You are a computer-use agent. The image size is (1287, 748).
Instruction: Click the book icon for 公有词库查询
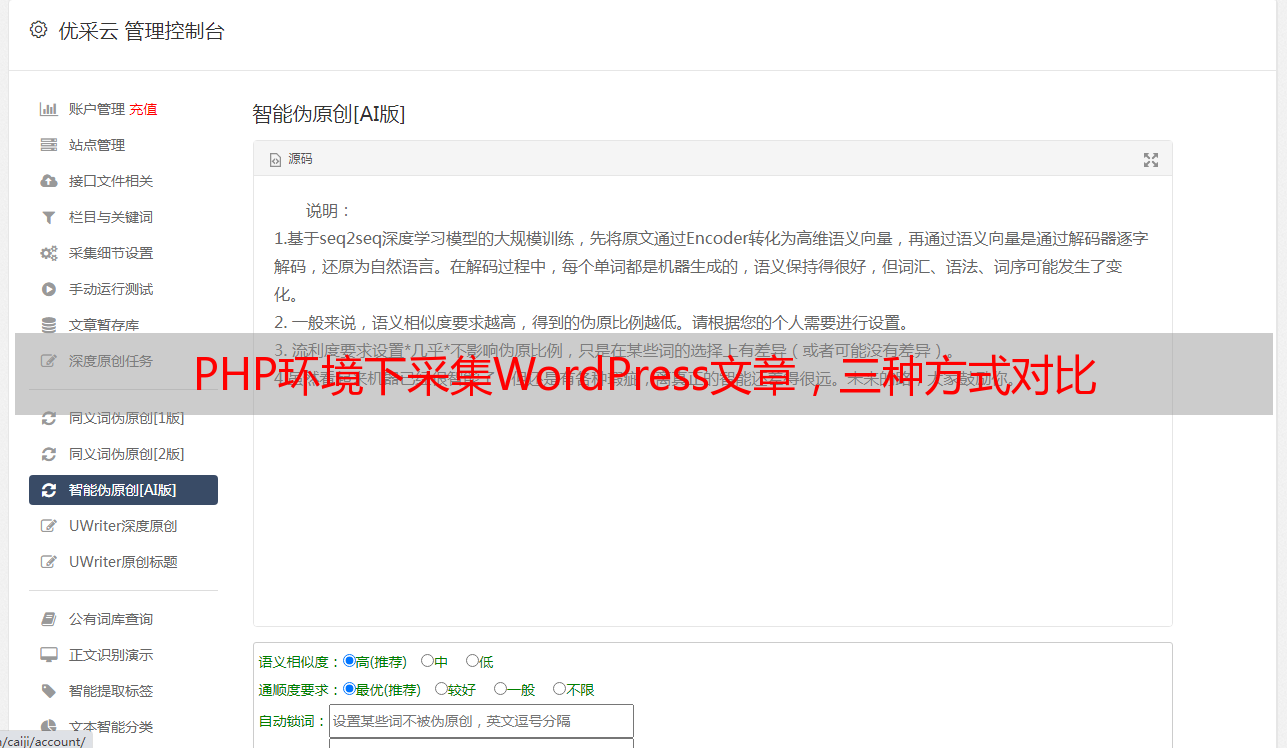48,619
